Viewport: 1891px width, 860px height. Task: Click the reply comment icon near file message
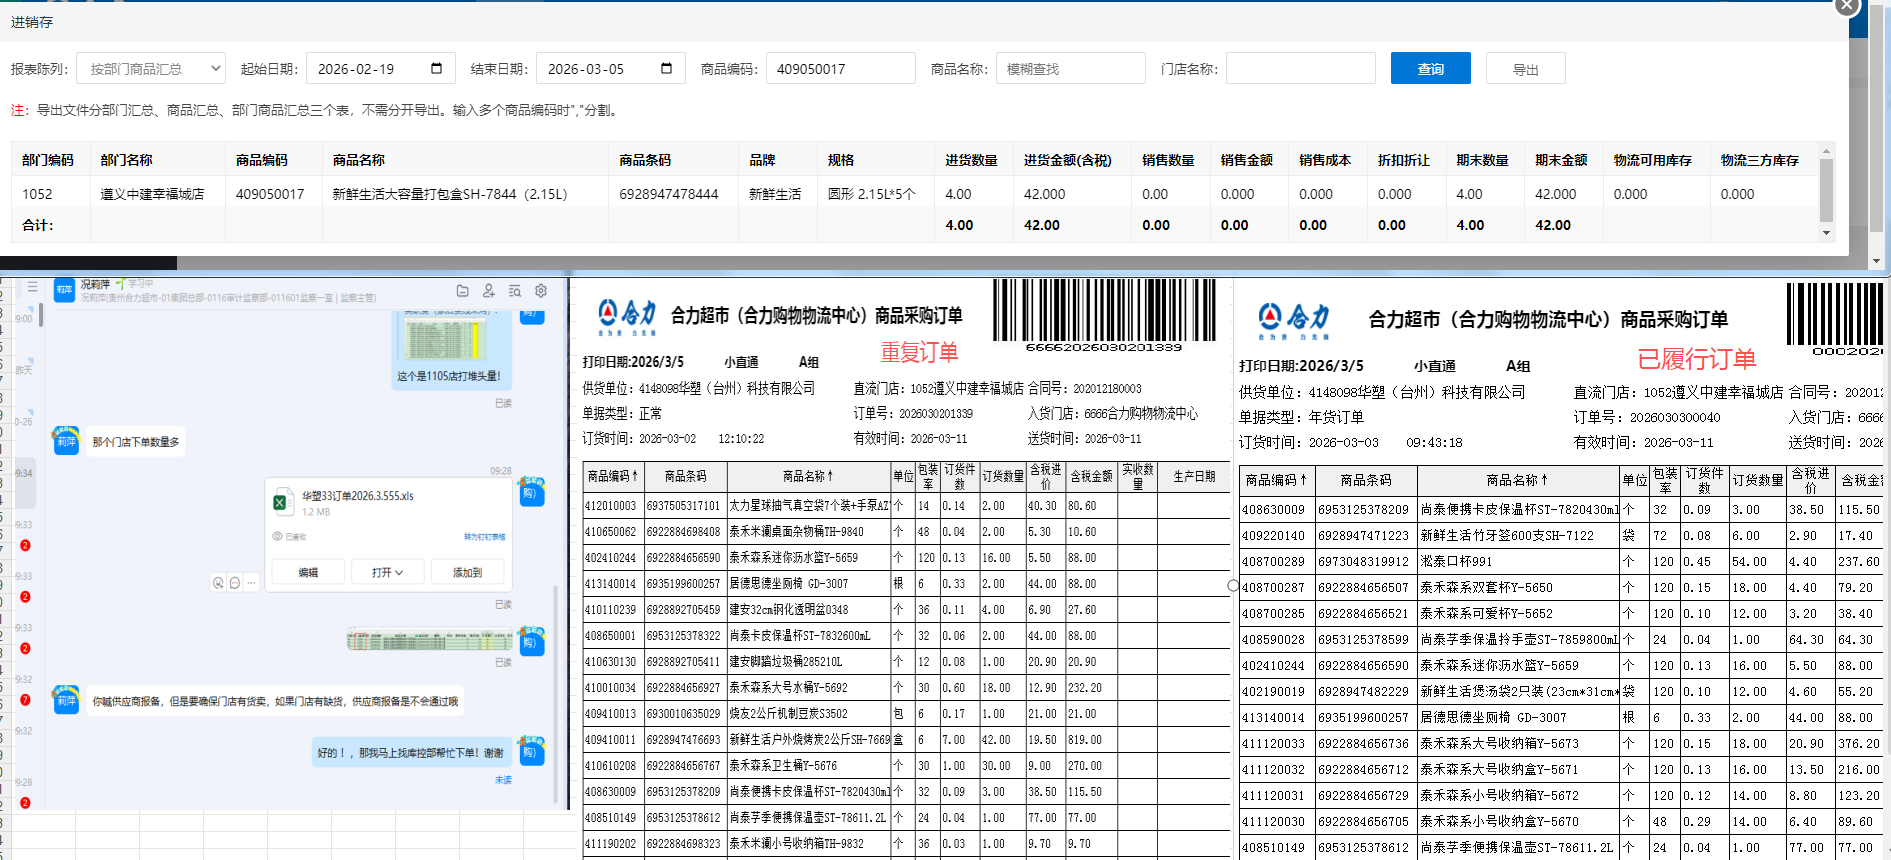235,583
